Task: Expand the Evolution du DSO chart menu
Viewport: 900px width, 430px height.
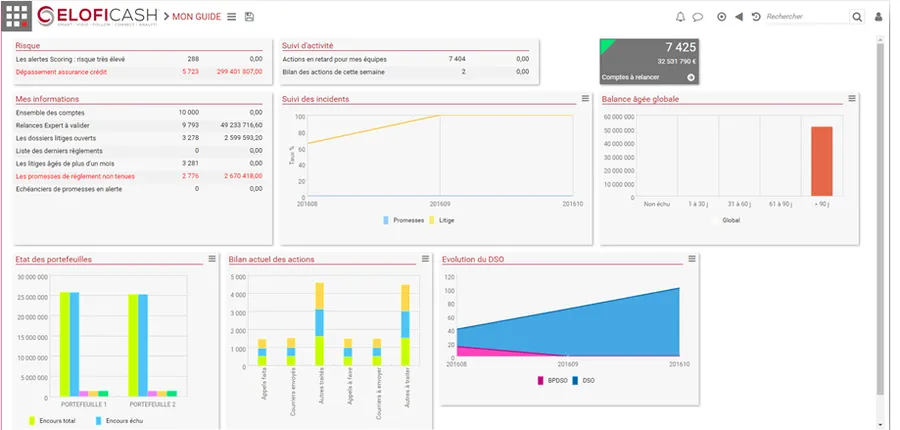Action: pos(692,259)
